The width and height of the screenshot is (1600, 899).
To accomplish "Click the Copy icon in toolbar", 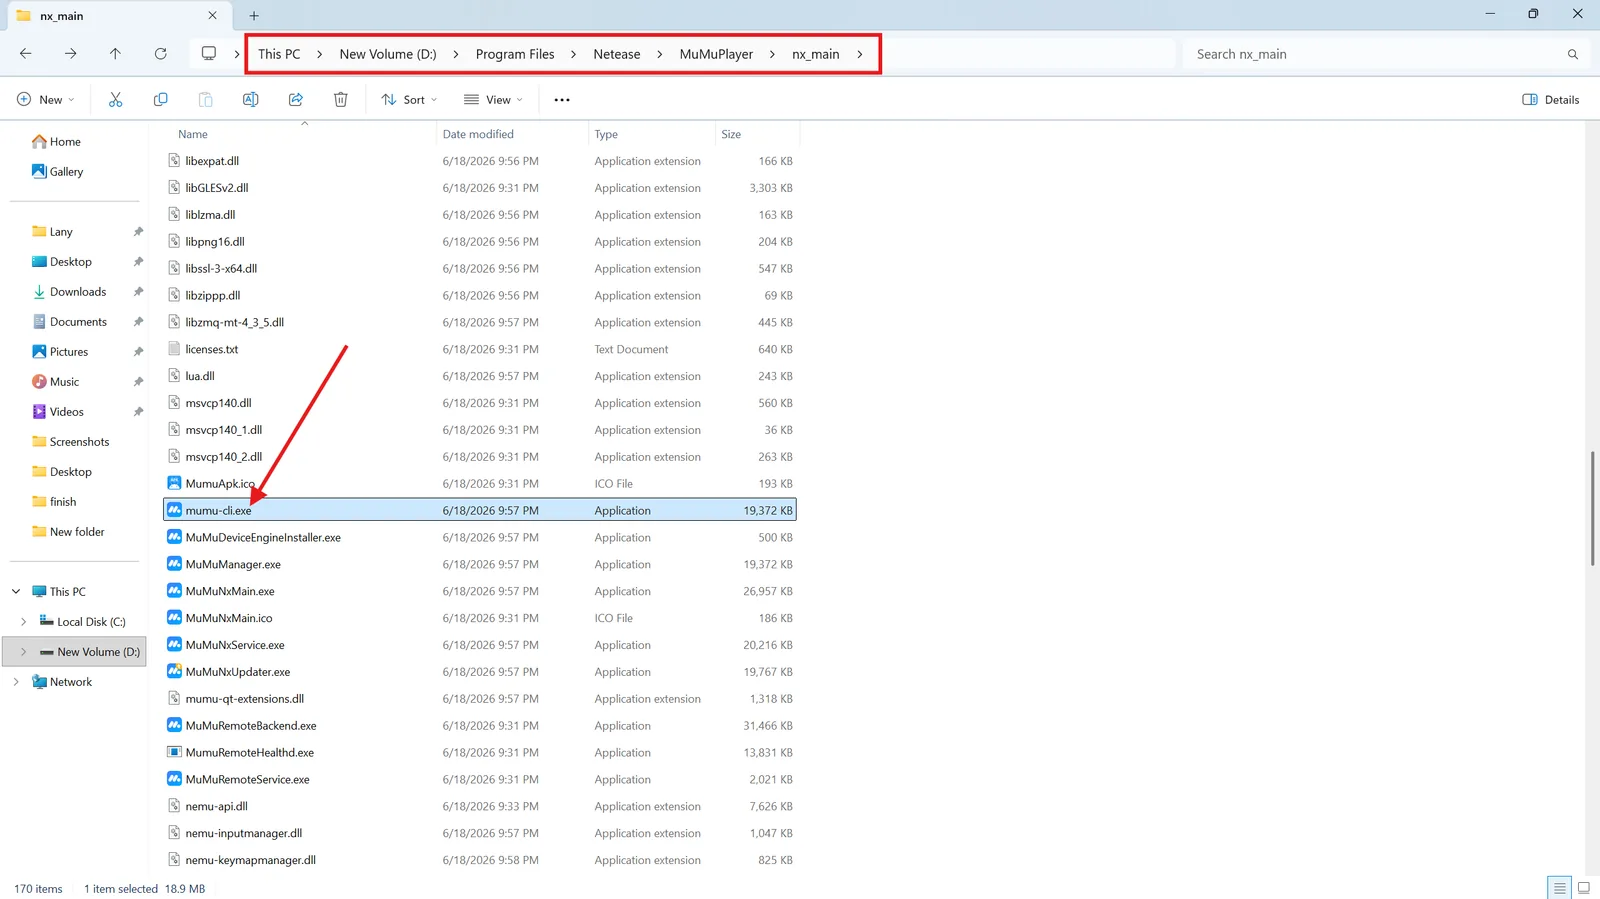I will tap(160, 100).
